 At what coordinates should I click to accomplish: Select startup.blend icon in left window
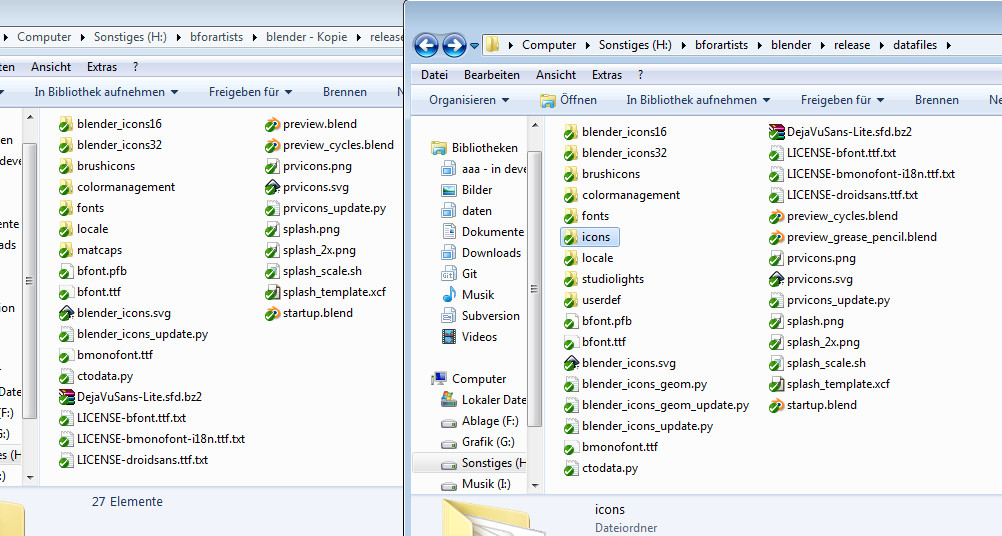point(272,314)
